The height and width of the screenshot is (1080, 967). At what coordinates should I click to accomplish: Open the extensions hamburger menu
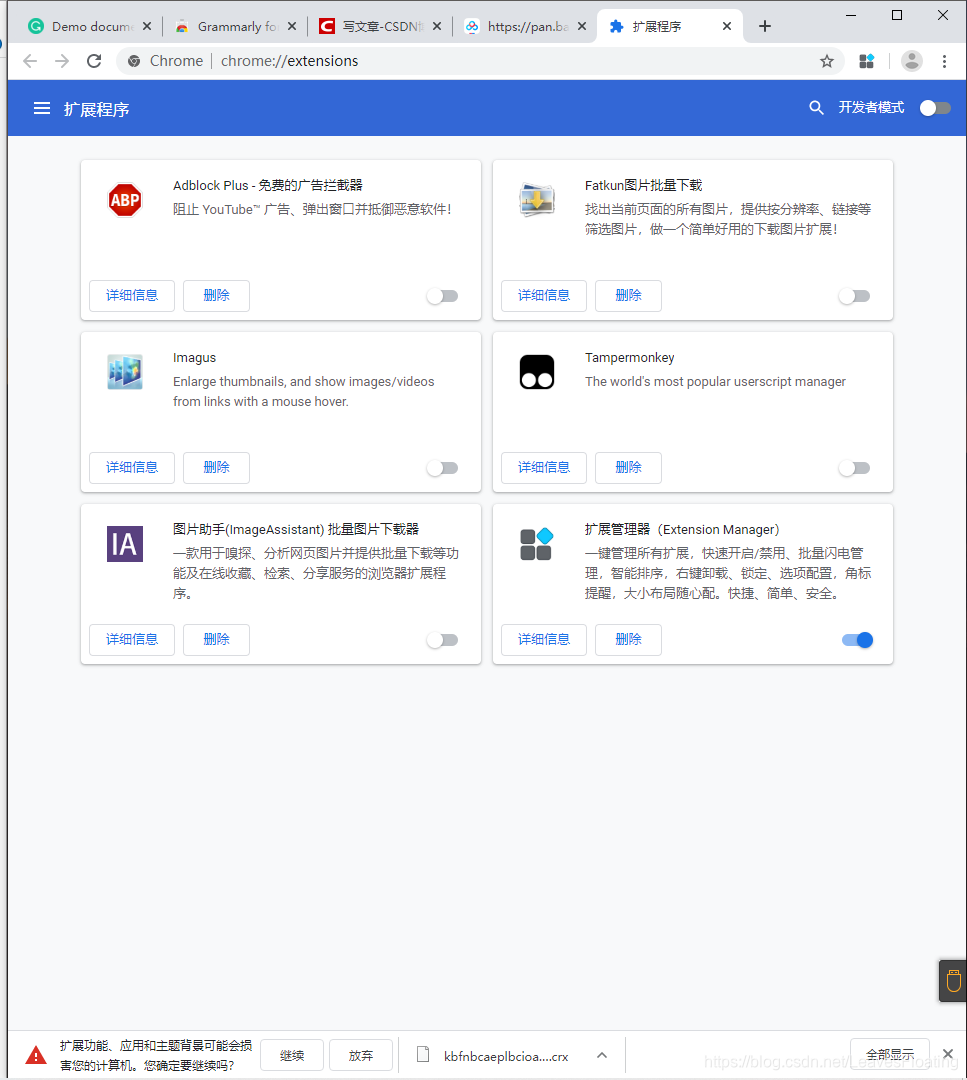(x=42, y=108)
